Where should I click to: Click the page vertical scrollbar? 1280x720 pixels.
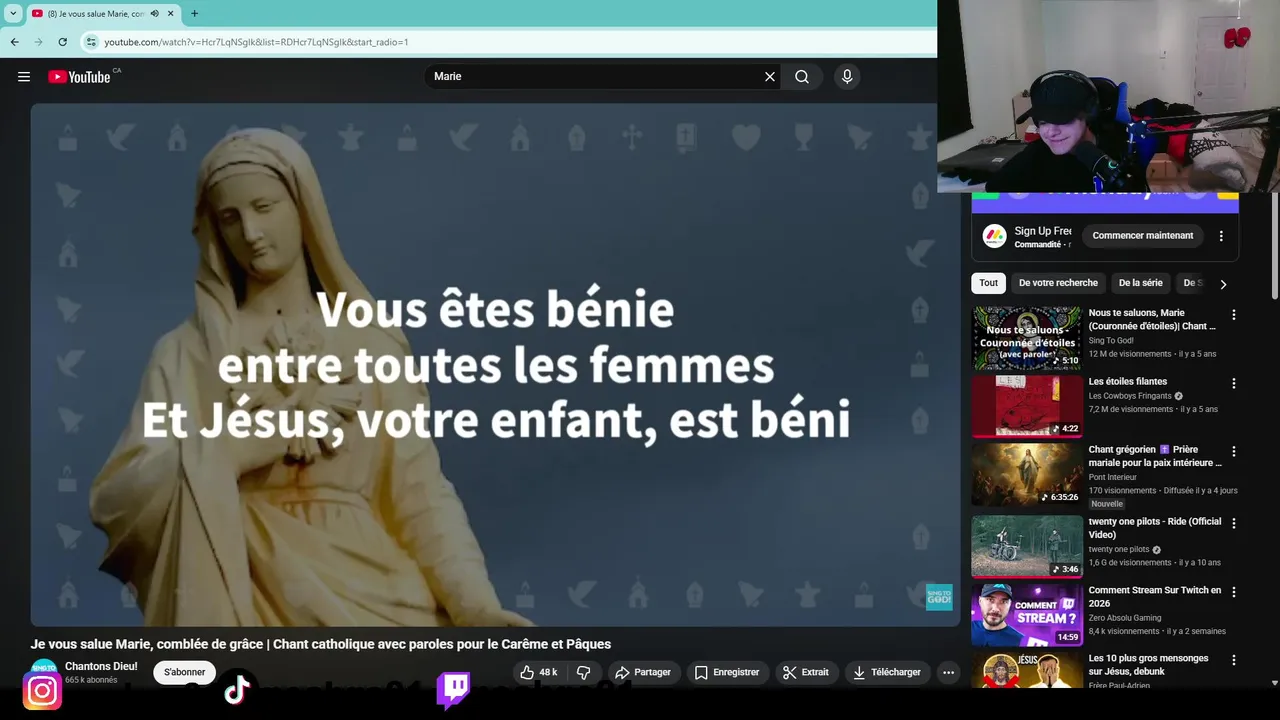click(1274, 245)
